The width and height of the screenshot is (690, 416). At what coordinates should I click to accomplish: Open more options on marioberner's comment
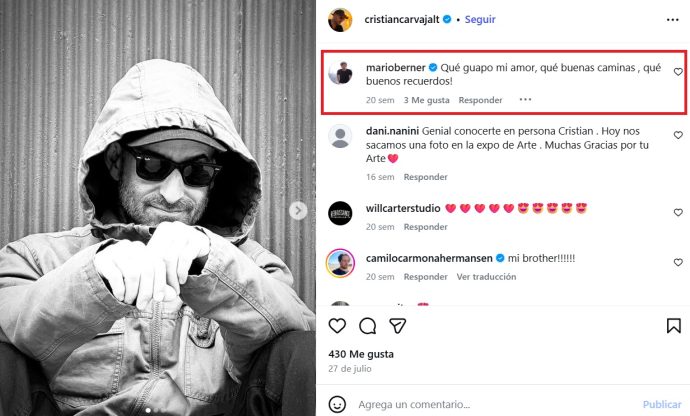pos(525,100)
